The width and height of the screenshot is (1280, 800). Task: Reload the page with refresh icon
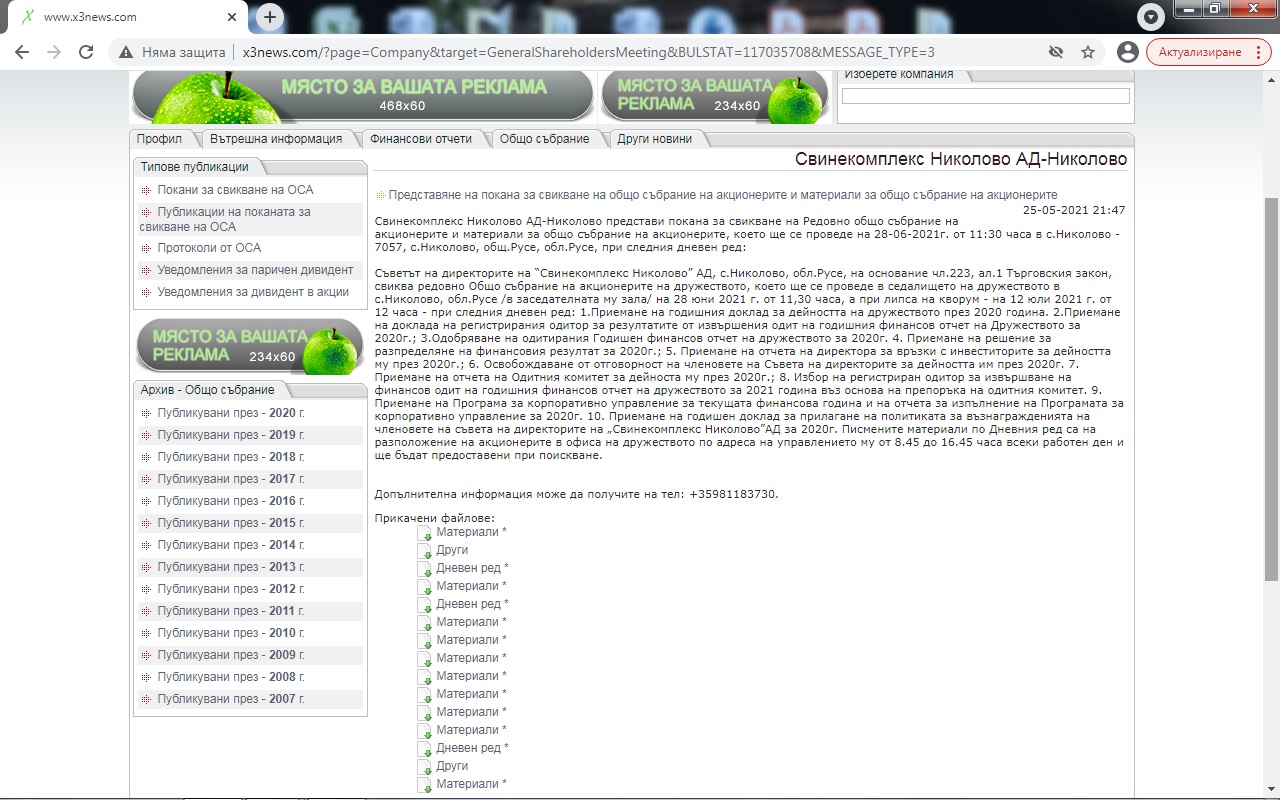coord(86,52)
